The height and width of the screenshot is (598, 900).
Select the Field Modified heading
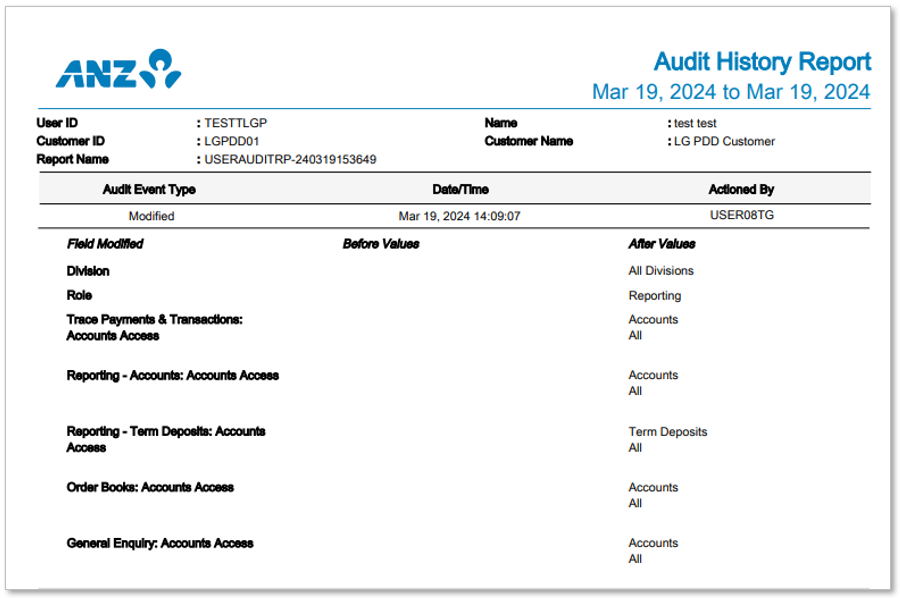(x=103, y=244)
